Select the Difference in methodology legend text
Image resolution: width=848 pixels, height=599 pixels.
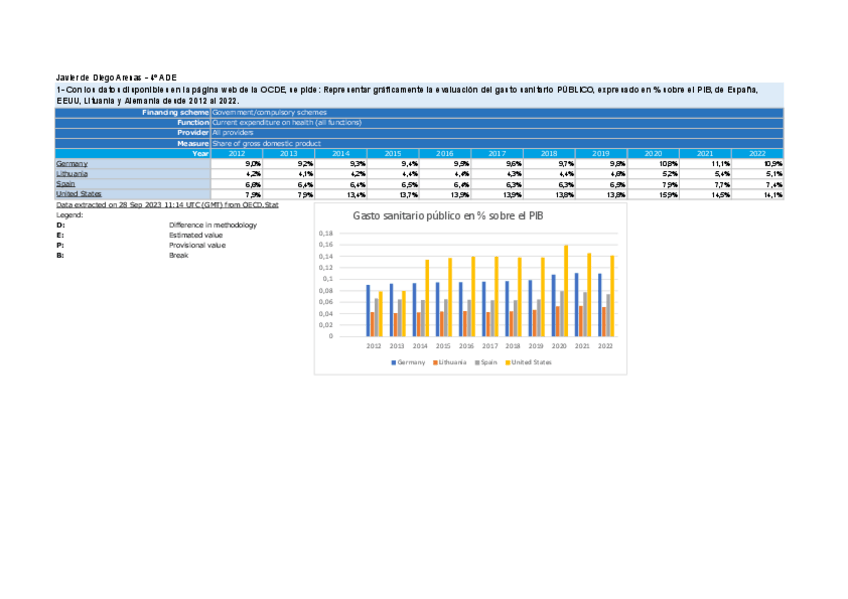point(212,225)
